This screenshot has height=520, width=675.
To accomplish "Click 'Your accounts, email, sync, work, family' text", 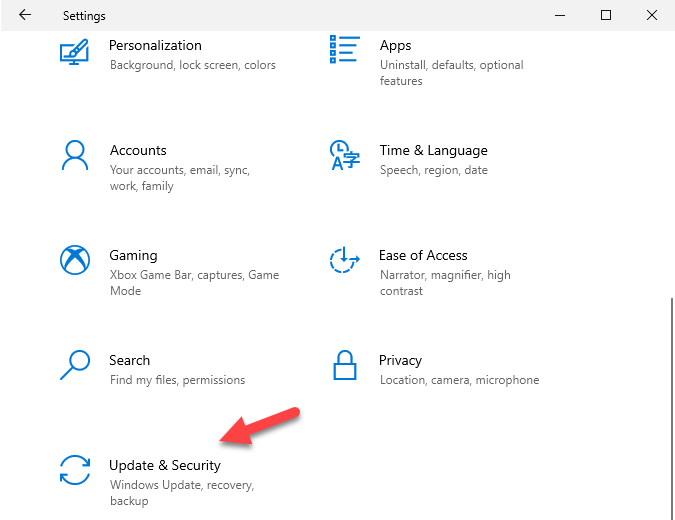I will [180, 178].
